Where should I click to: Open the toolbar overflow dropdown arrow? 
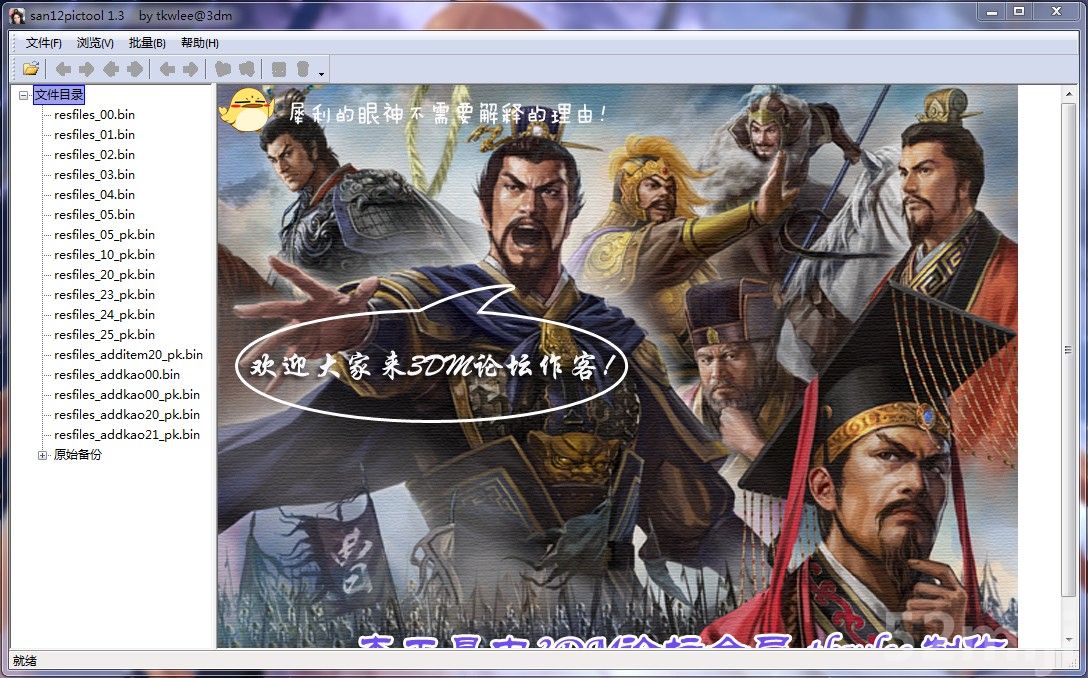point(321,73)
